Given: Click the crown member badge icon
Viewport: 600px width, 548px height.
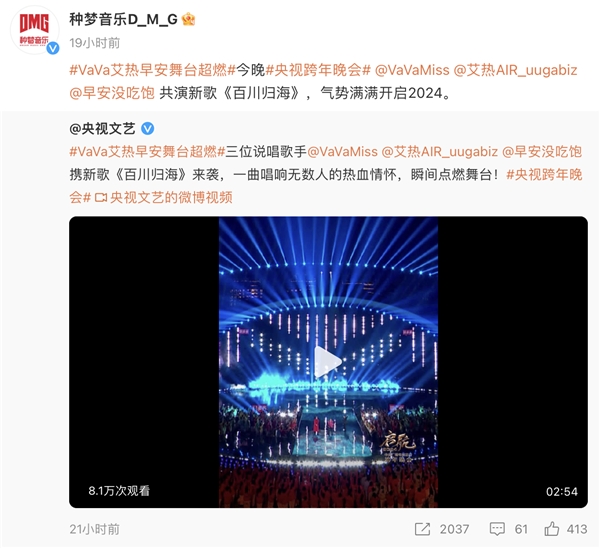Looking at the screenshot, I should point(188,19).
